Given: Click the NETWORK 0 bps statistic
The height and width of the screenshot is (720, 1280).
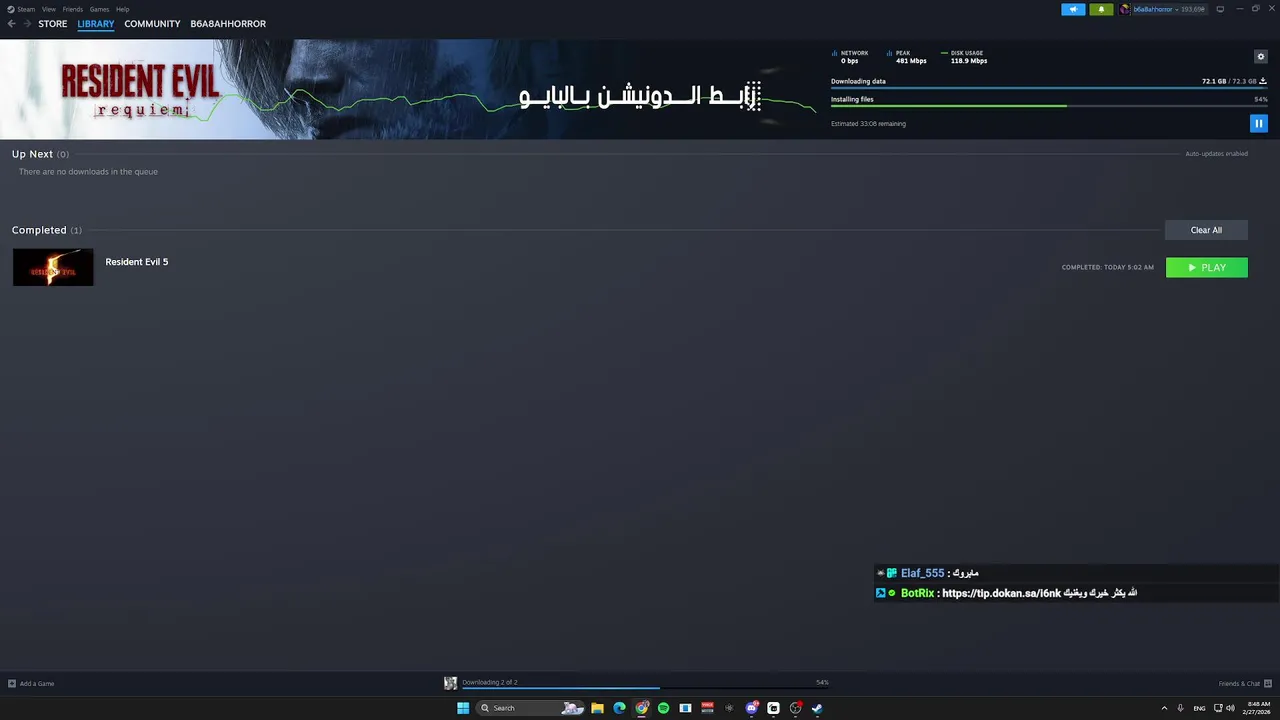Looking at the screenshot, I should tap(851, 57).
